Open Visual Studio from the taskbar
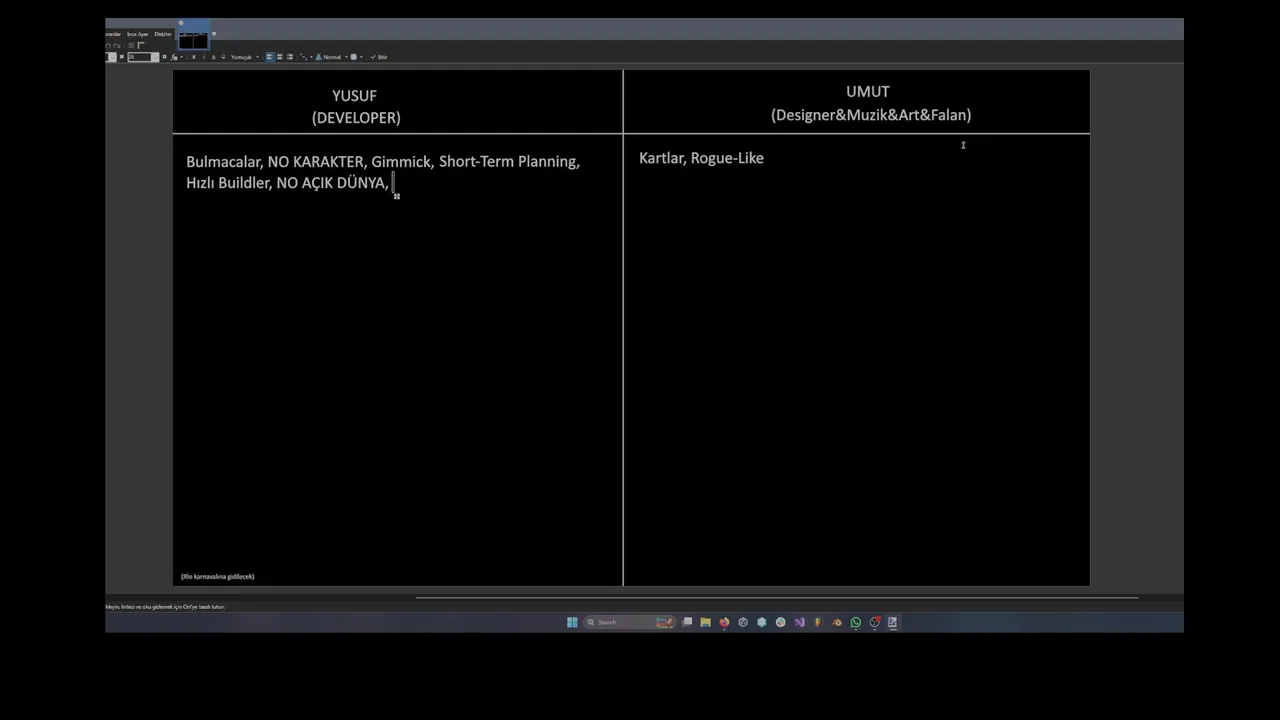 (x=799, y=622)
